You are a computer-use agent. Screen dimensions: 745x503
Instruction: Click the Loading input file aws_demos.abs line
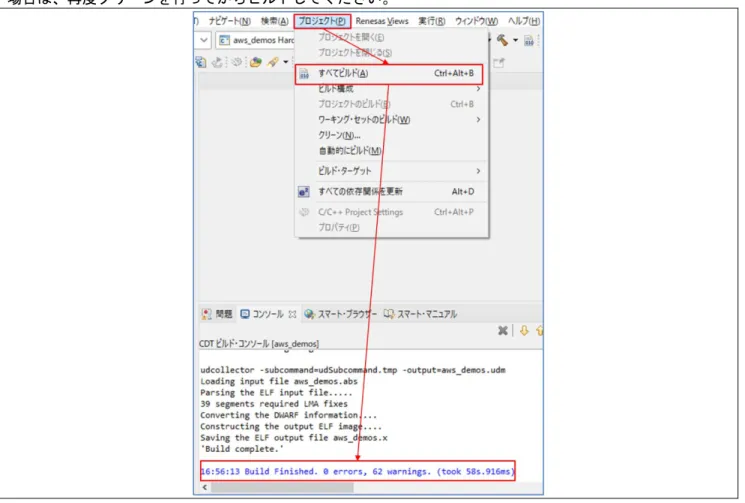coord(278,381)
